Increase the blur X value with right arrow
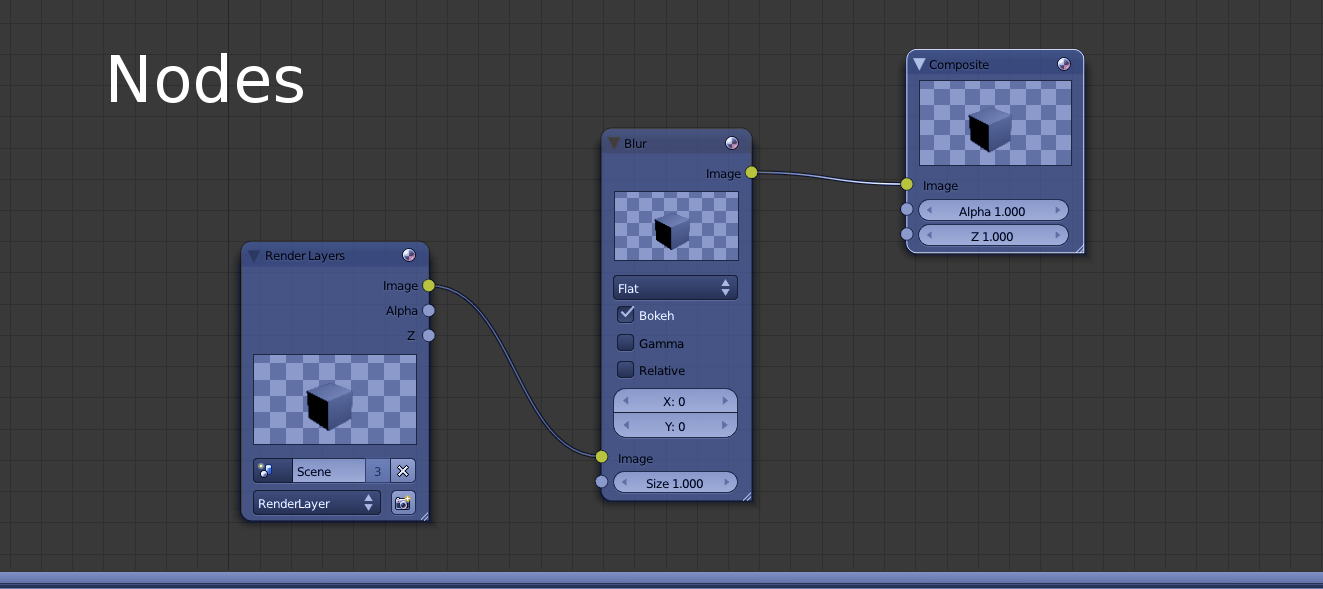Viewport: 1323px width, 589px height. click(725, 401)
